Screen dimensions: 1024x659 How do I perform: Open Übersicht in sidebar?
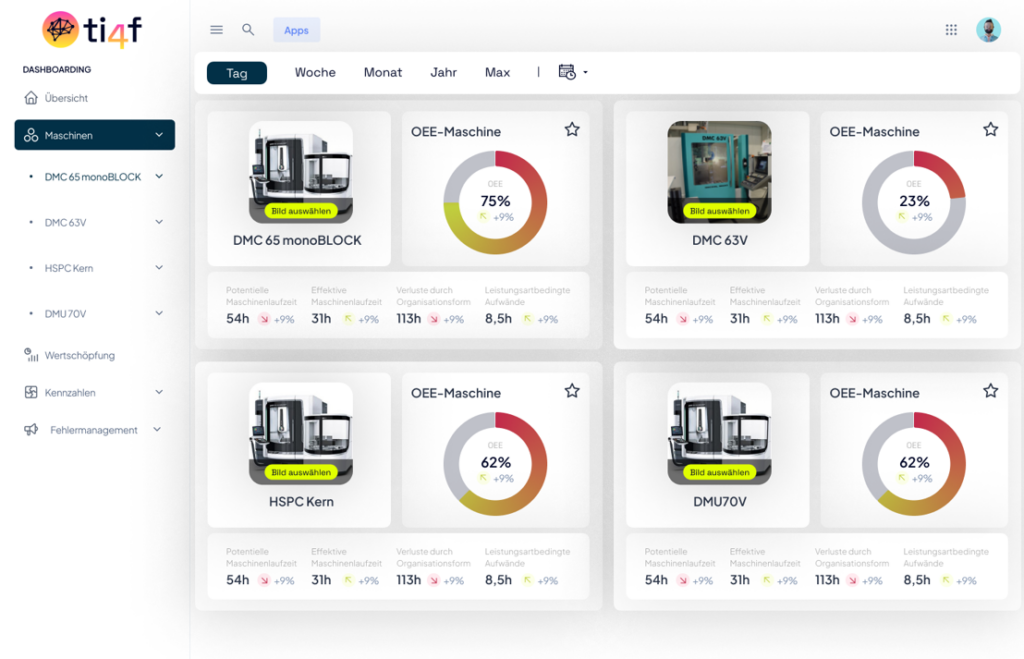click(x=66, y=98)
